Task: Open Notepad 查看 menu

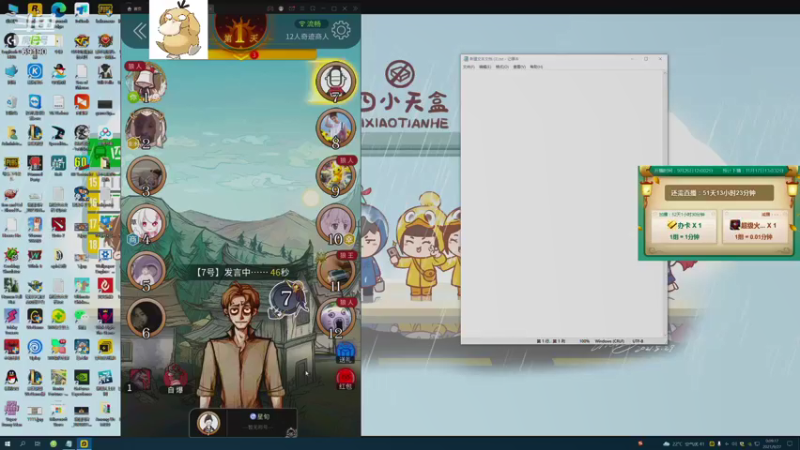Action: (519, 67)
